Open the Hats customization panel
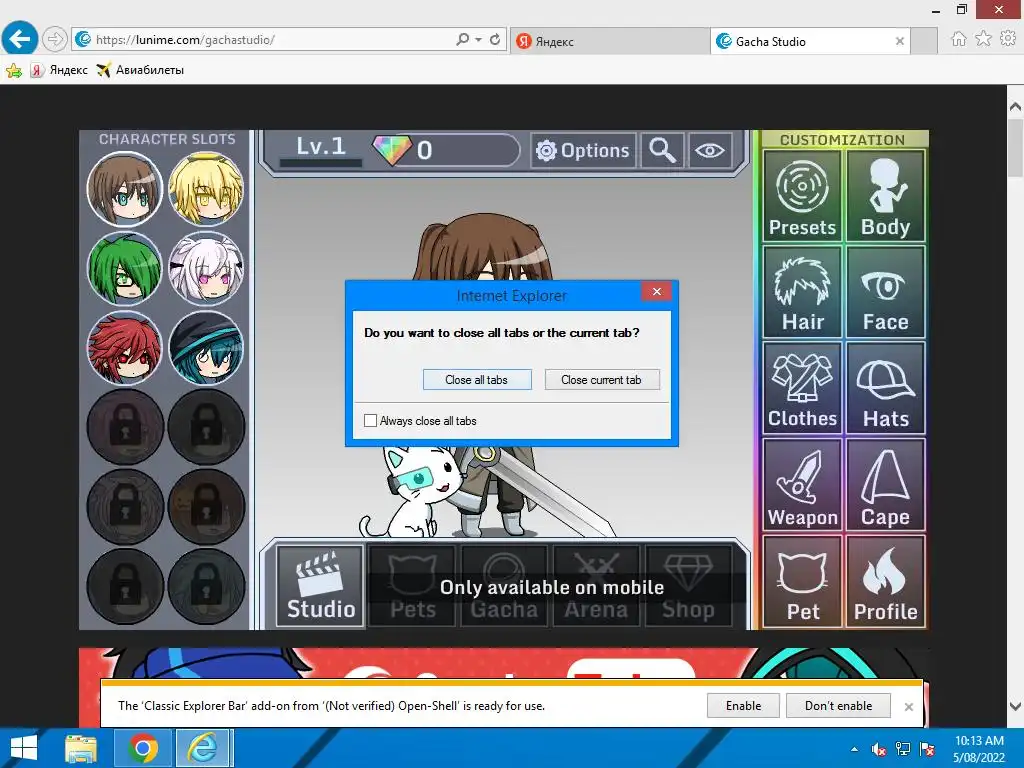Viewport: 1024px width, 768px height. pyautogui.click(x=886, y=388)
